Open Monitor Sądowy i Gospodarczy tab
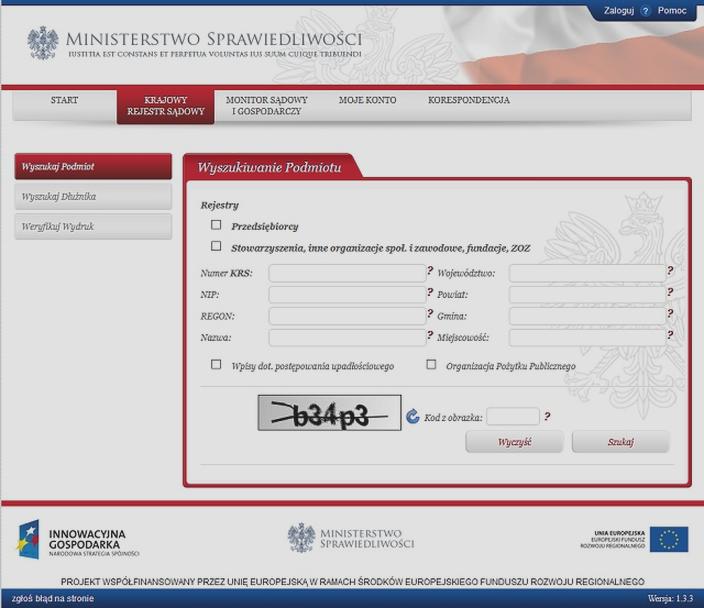 tap(267, 106)
